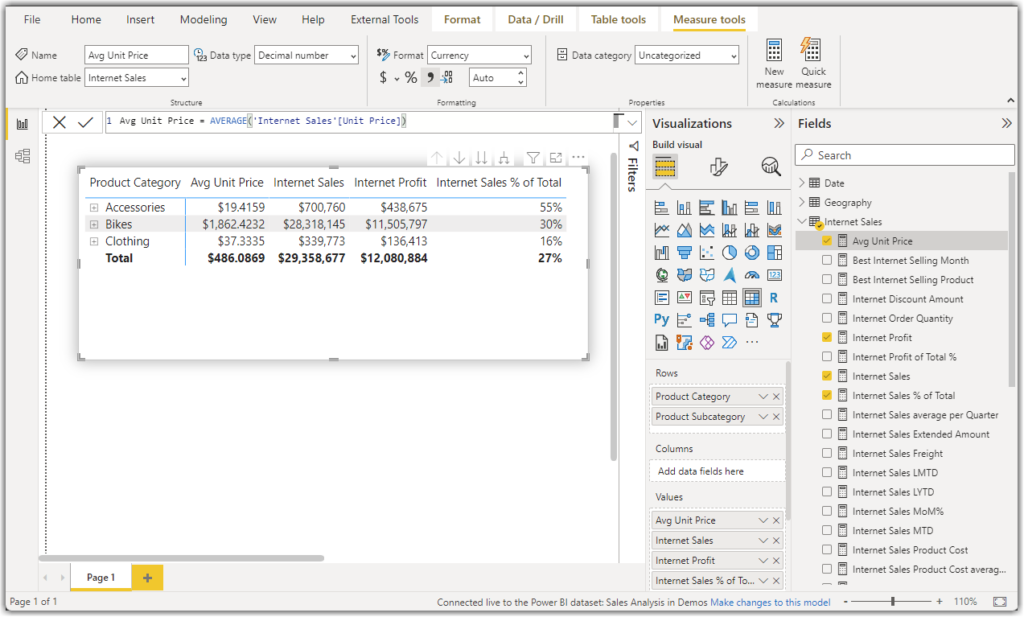Click Make changes to this model link
The image size is (1024, 617).
click(771, 602)
